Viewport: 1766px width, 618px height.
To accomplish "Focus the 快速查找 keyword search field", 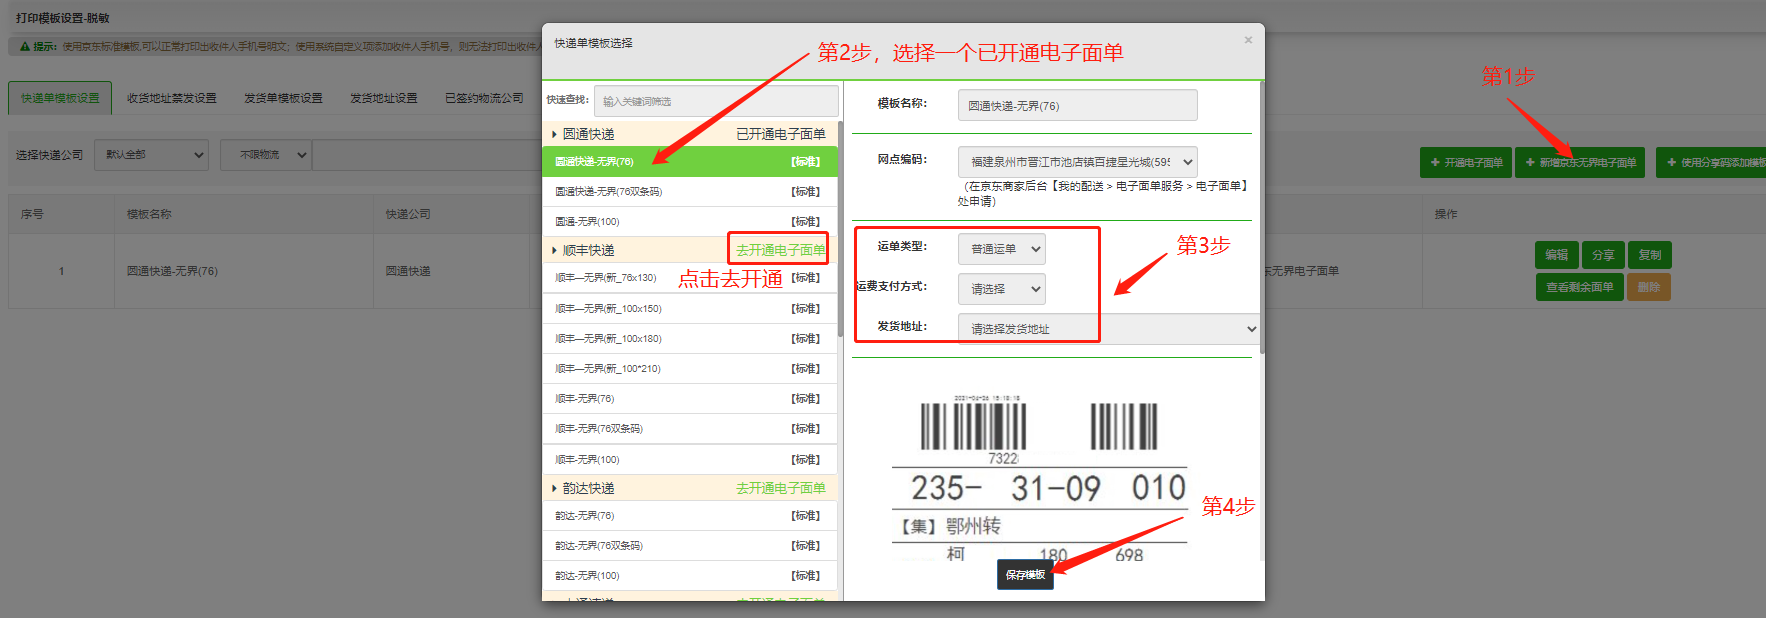I will pos(715,101).
